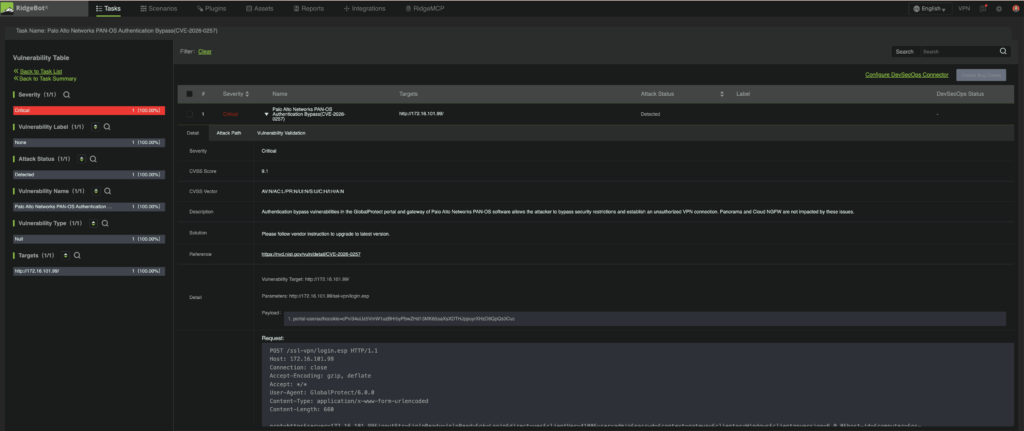Focus the Search input field
The height and width of the screenshot is (431, 1024).
pos(957,52)
